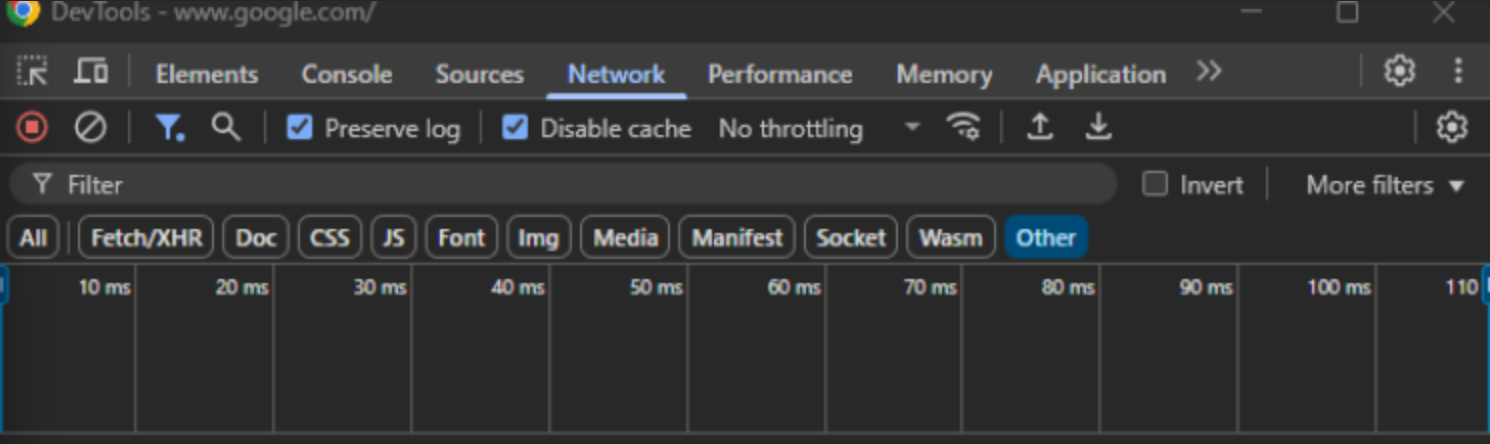Open Network panel settings gear
The image size is (1490, 444).
(1451, 128)
